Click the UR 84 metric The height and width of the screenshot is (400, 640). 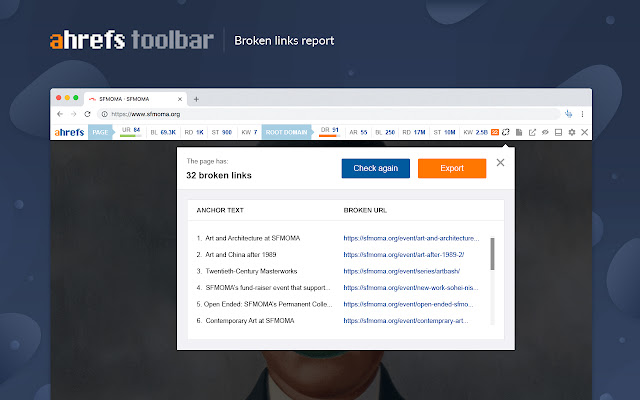(x=131, y=131)
